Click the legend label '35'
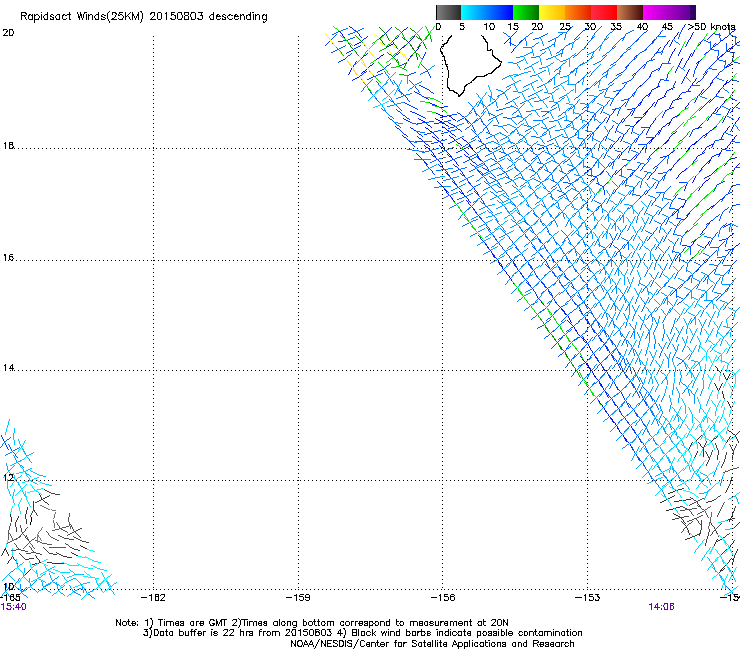 tap(616, 27)
